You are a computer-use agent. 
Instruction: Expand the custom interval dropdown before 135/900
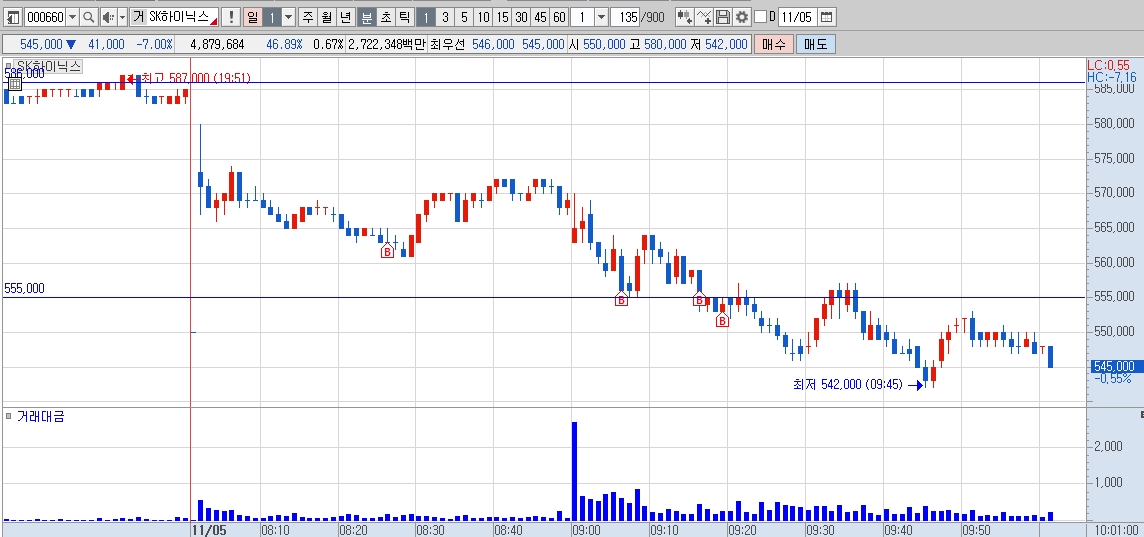point(600,17)
